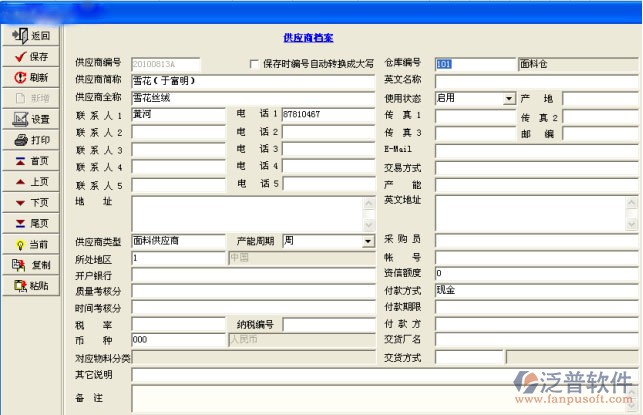Click the 英文地址 scrollbar up arrow
The width and height of the screenshot is (643, 415).
tap(632, 202)
